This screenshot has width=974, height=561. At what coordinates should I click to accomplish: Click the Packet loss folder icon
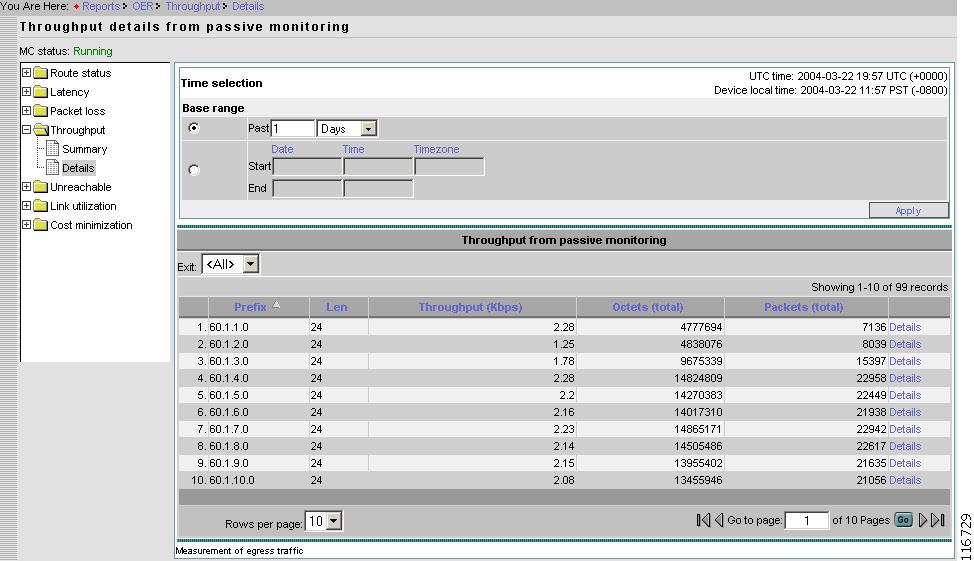click(x=41, y=111)
